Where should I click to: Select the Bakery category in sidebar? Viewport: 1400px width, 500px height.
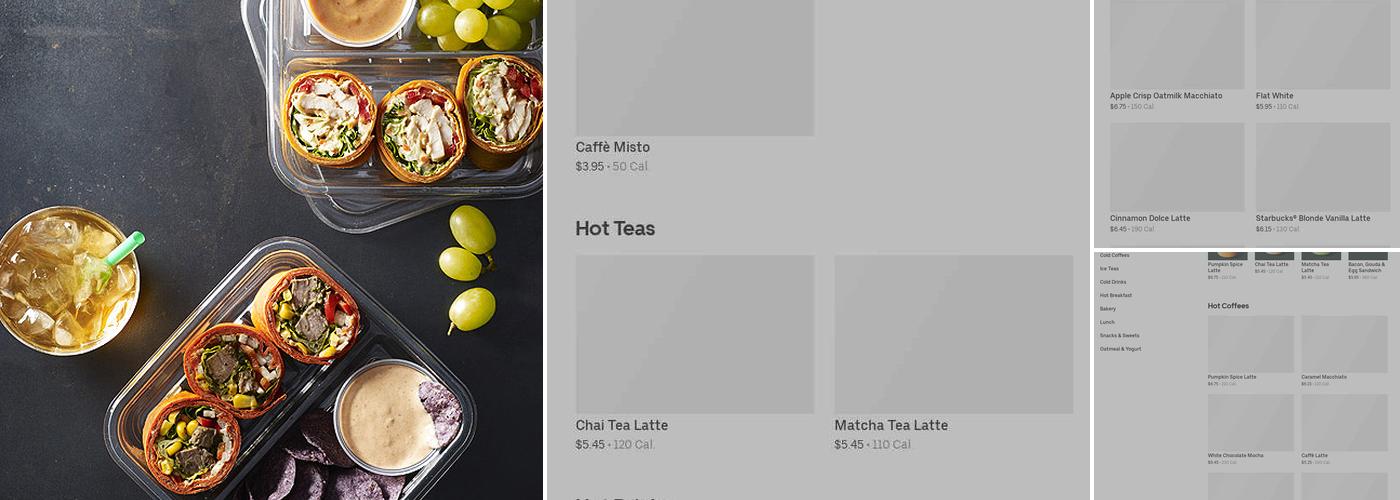pos(1108,309)
